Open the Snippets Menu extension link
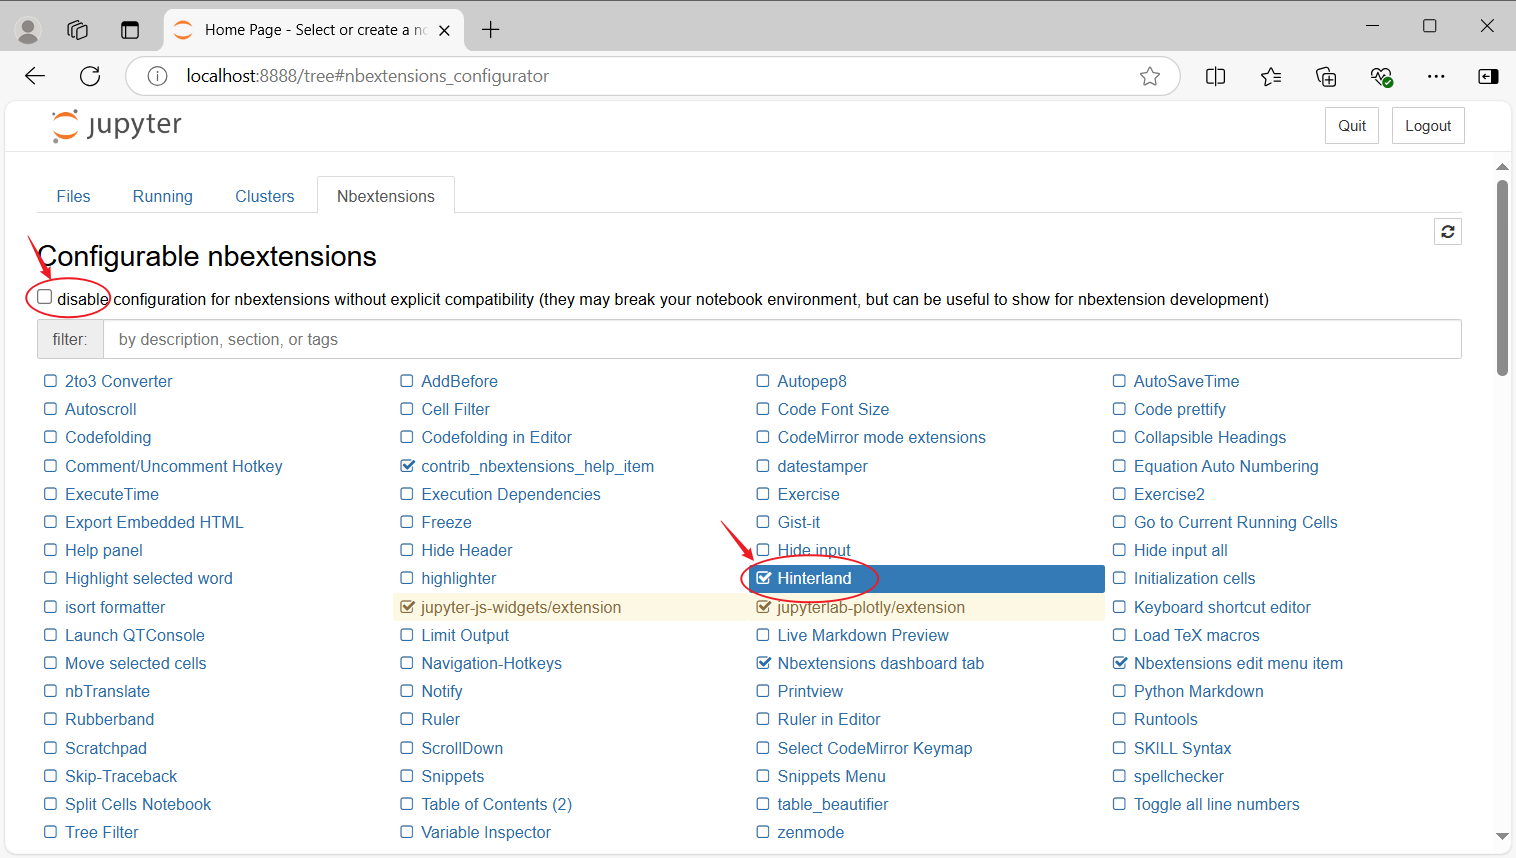 [832, 776]
